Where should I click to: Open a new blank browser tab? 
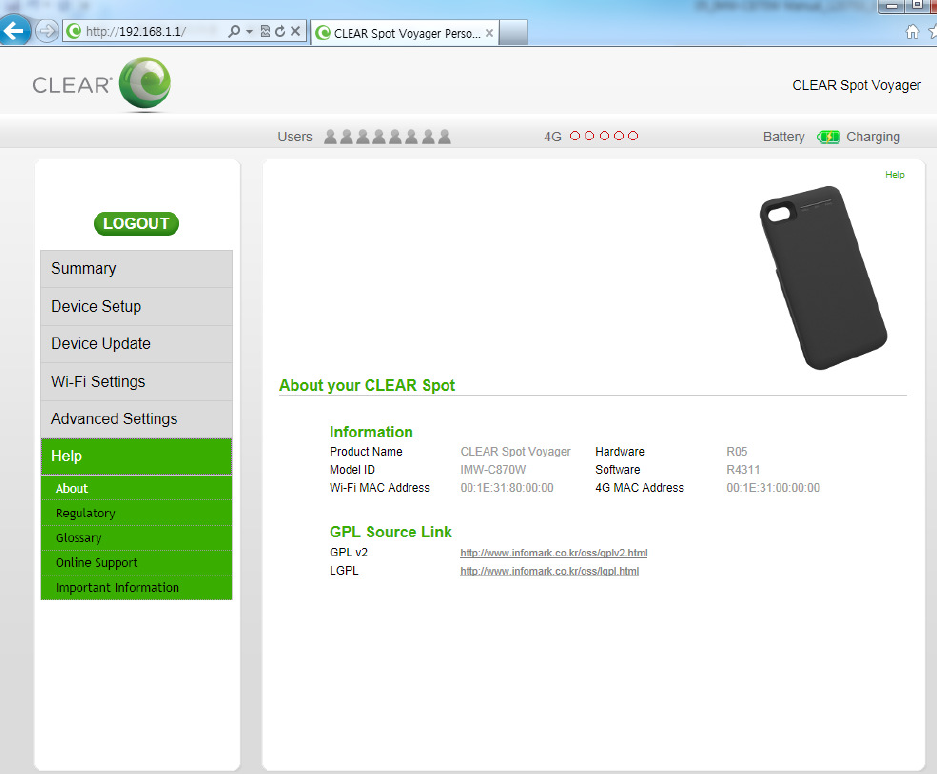click(x=513, y=33)
